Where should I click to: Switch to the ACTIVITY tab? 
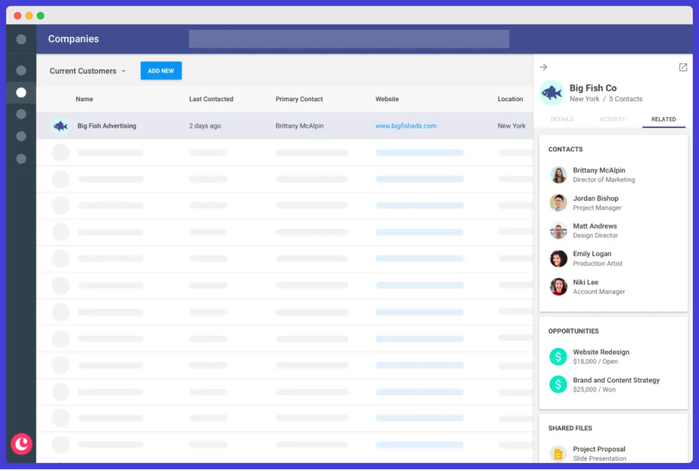[x=612, y=119]
